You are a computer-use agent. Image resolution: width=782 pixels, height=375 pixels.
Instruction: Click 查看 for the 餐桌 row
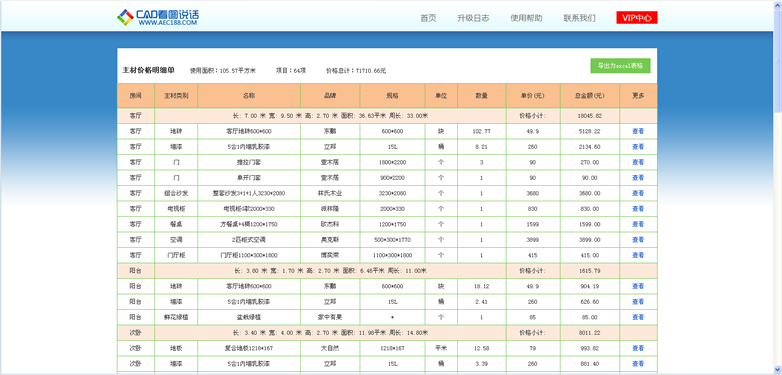click(638, 224)
